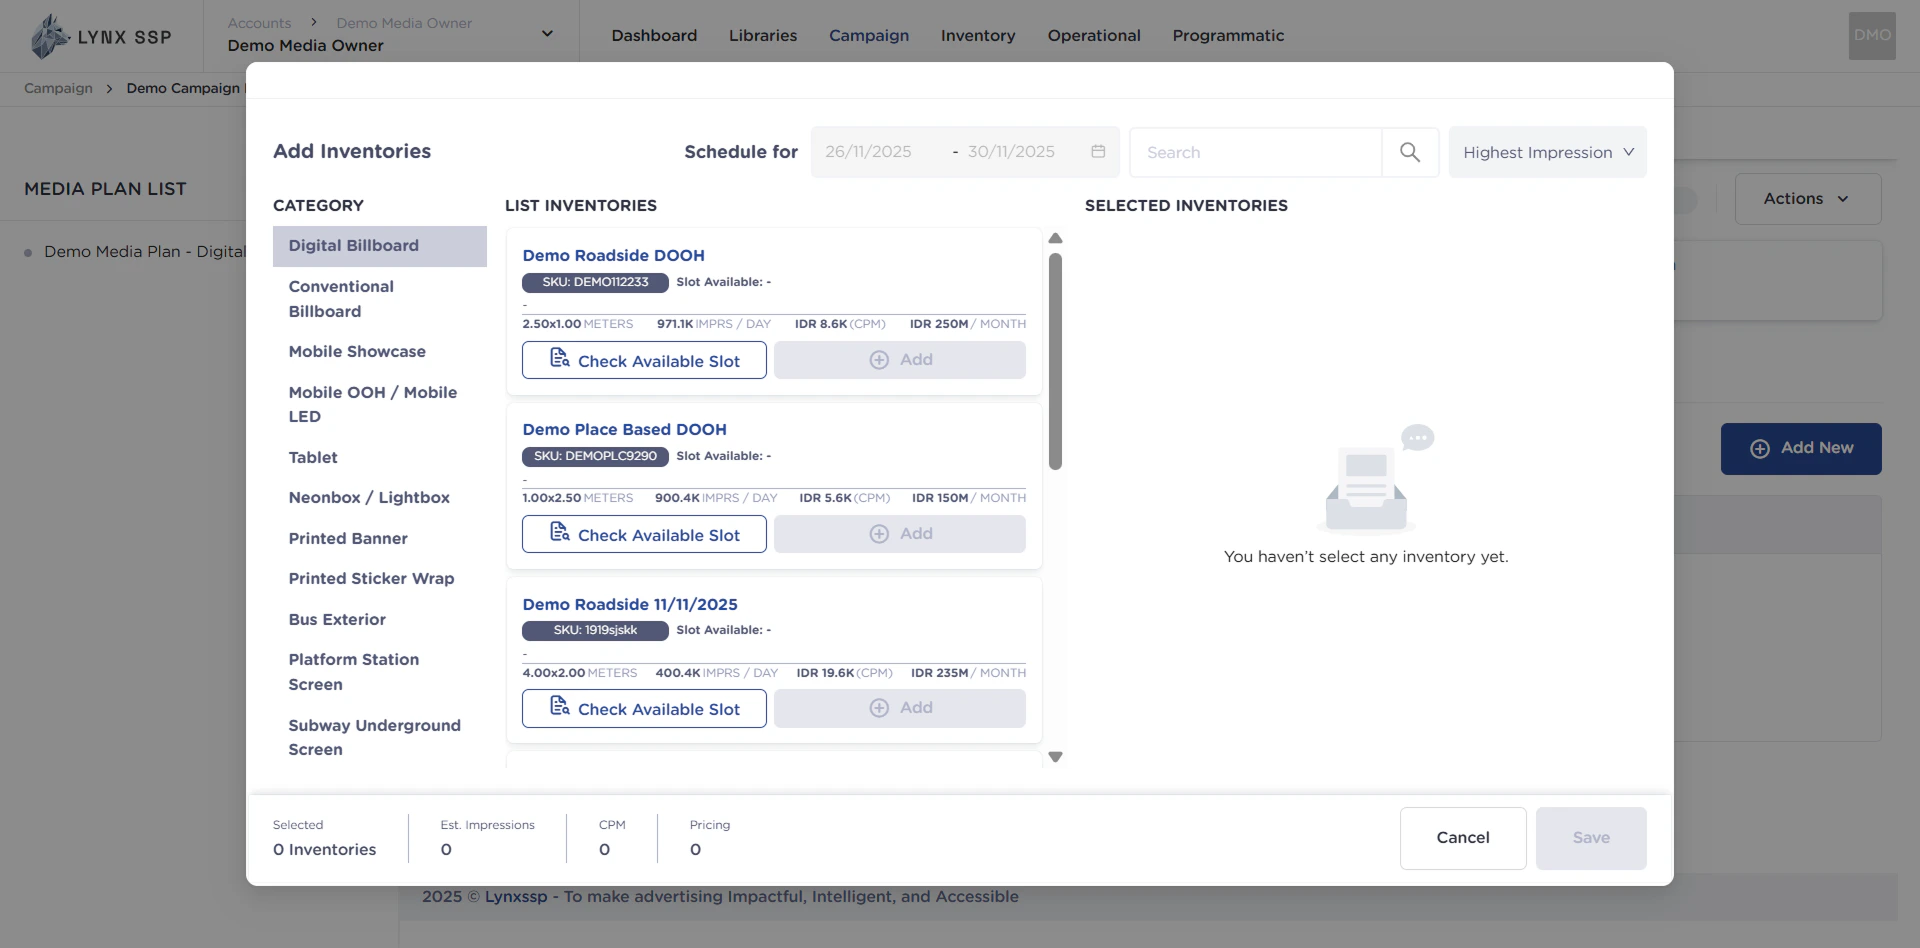Image resolution: width=1920 pixels, height=948 pixels.
Task: Click the Search input field
Action: 1255,152
